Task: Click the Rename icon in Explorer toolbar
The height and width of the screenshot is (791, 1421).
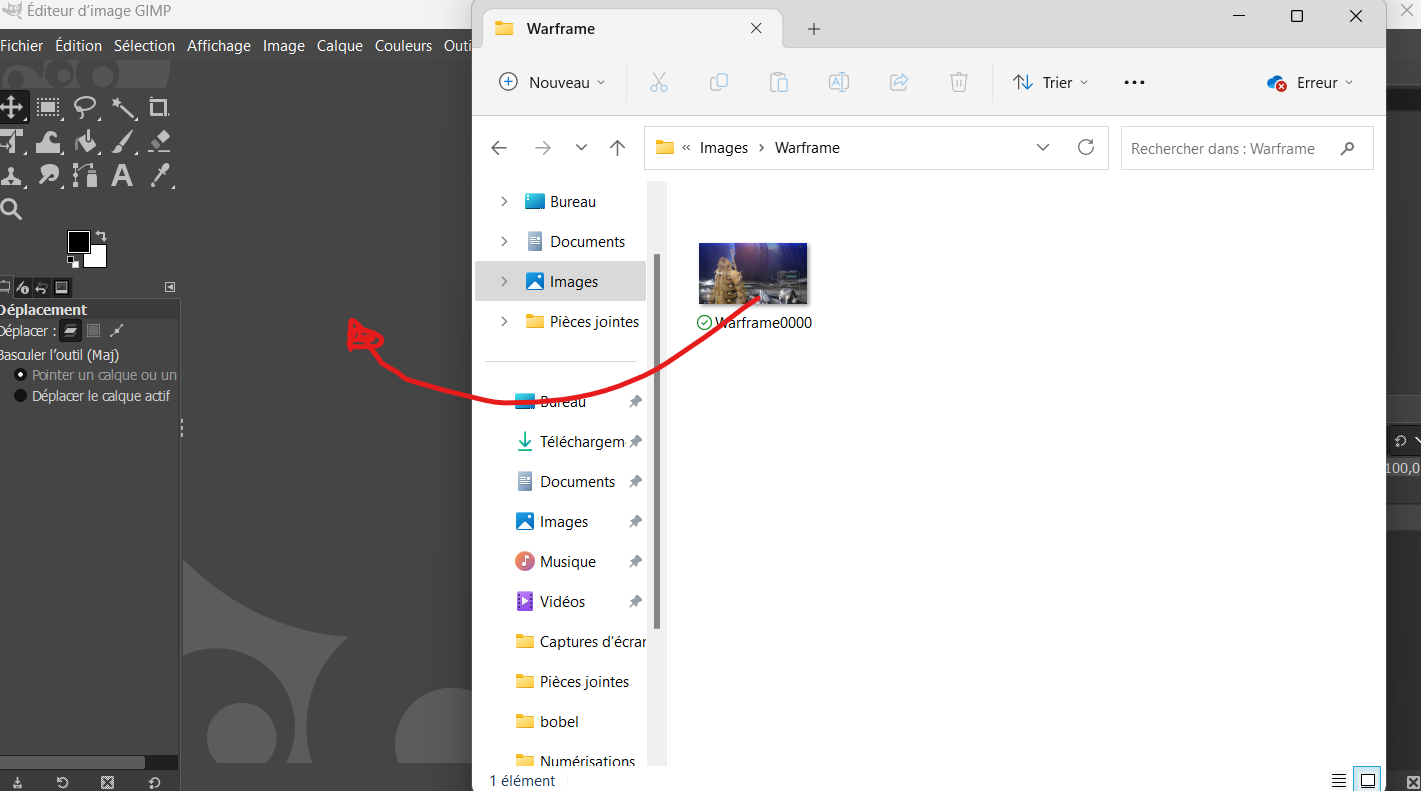Action: pos(838,83)
